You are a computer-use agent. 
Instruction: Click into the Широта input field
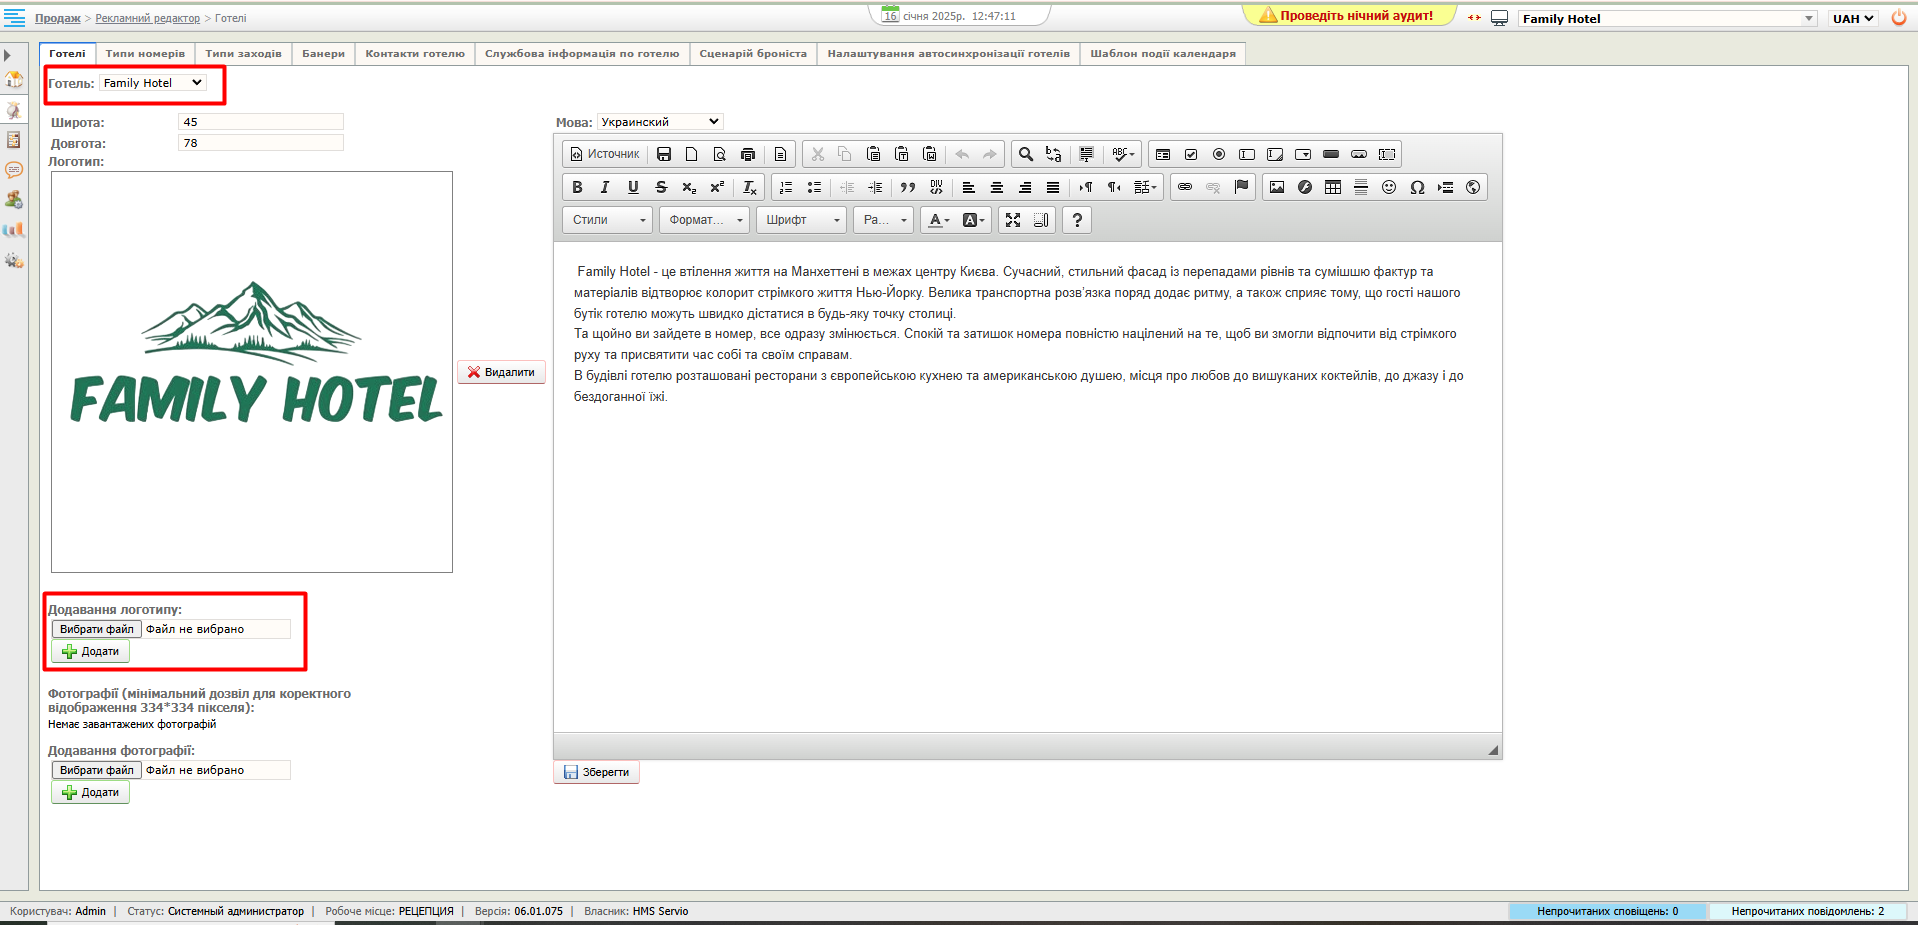260,122
